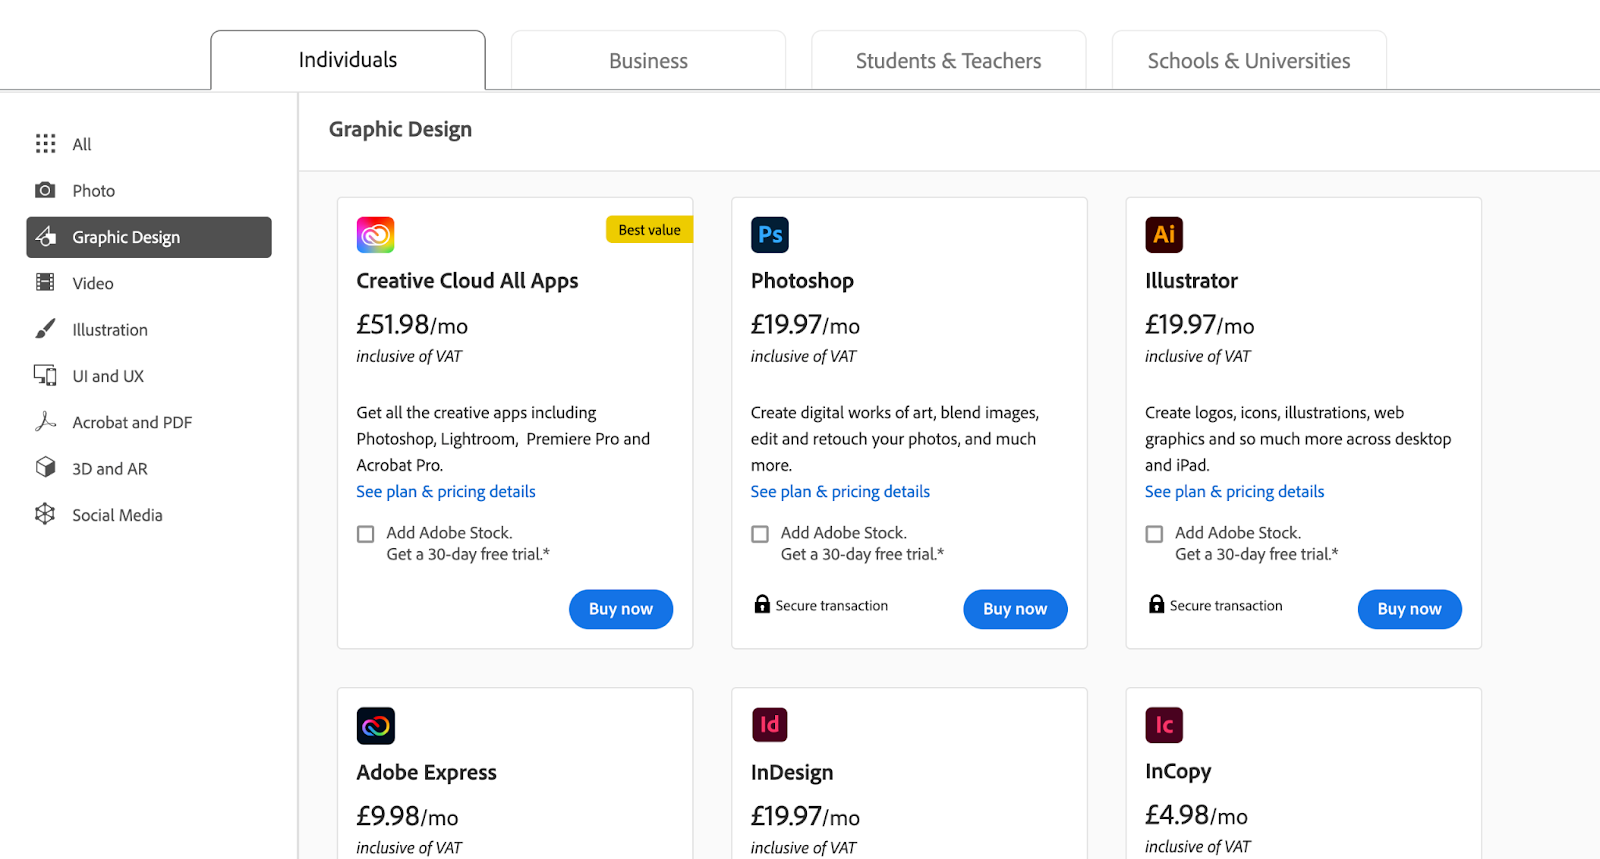1600x859 pixels.
Task: Select Social Media category in sidebar
Action: click(116, 515)
